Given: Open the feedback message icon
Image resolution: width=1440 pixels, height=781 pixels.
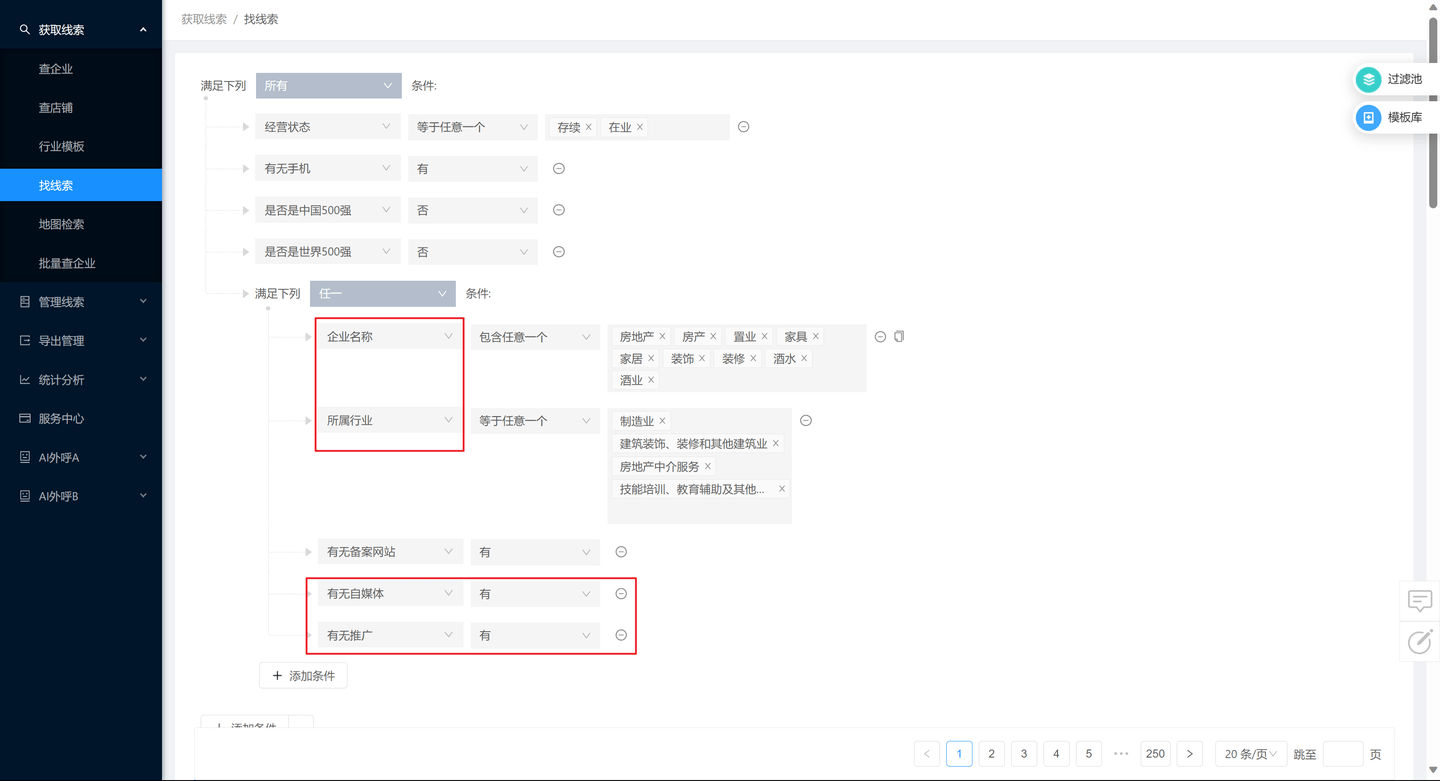Looking at the screenshot, I should (x=1420, y=601).
